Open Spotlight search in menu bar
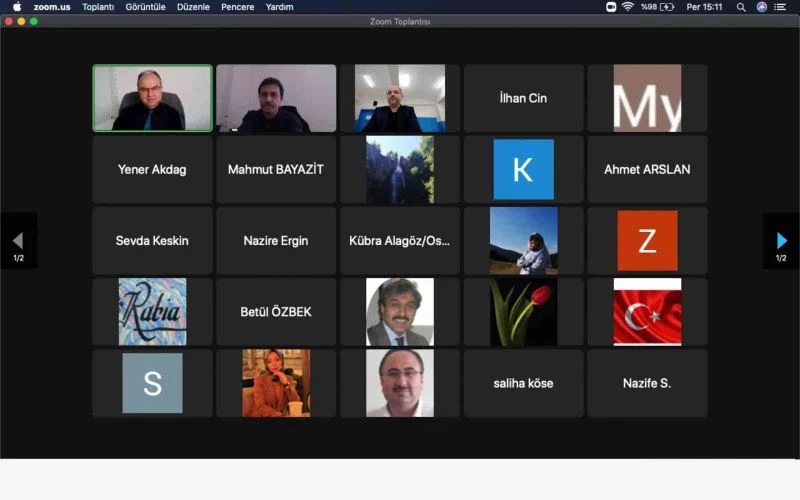 point(741,7)
